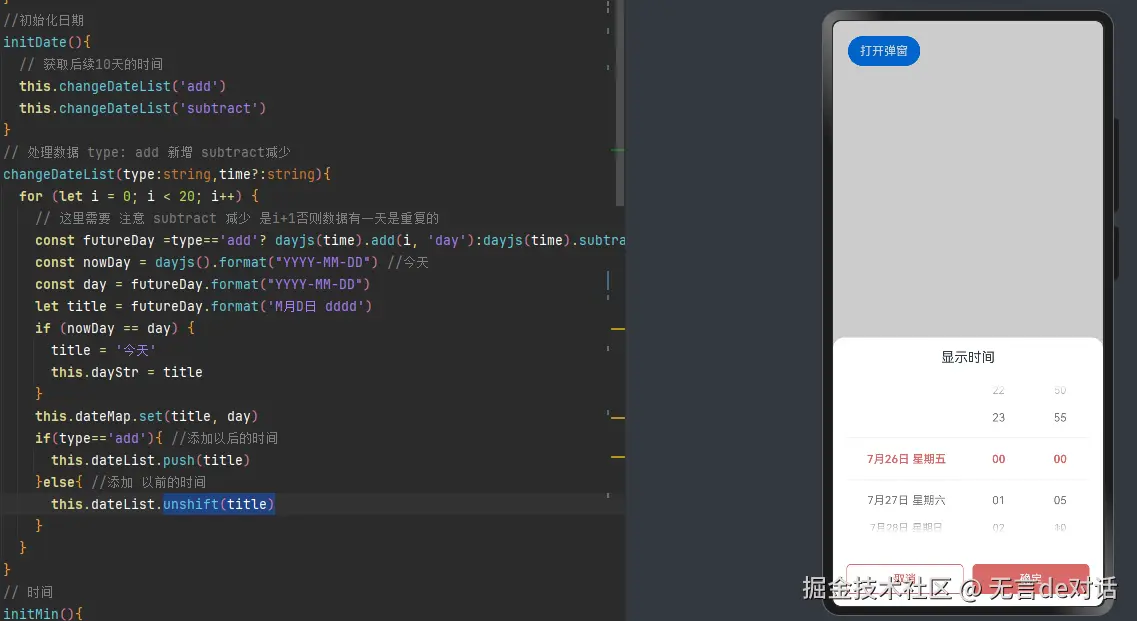Click the yellow warning marker beside dateMap.set line

(618, 417)
